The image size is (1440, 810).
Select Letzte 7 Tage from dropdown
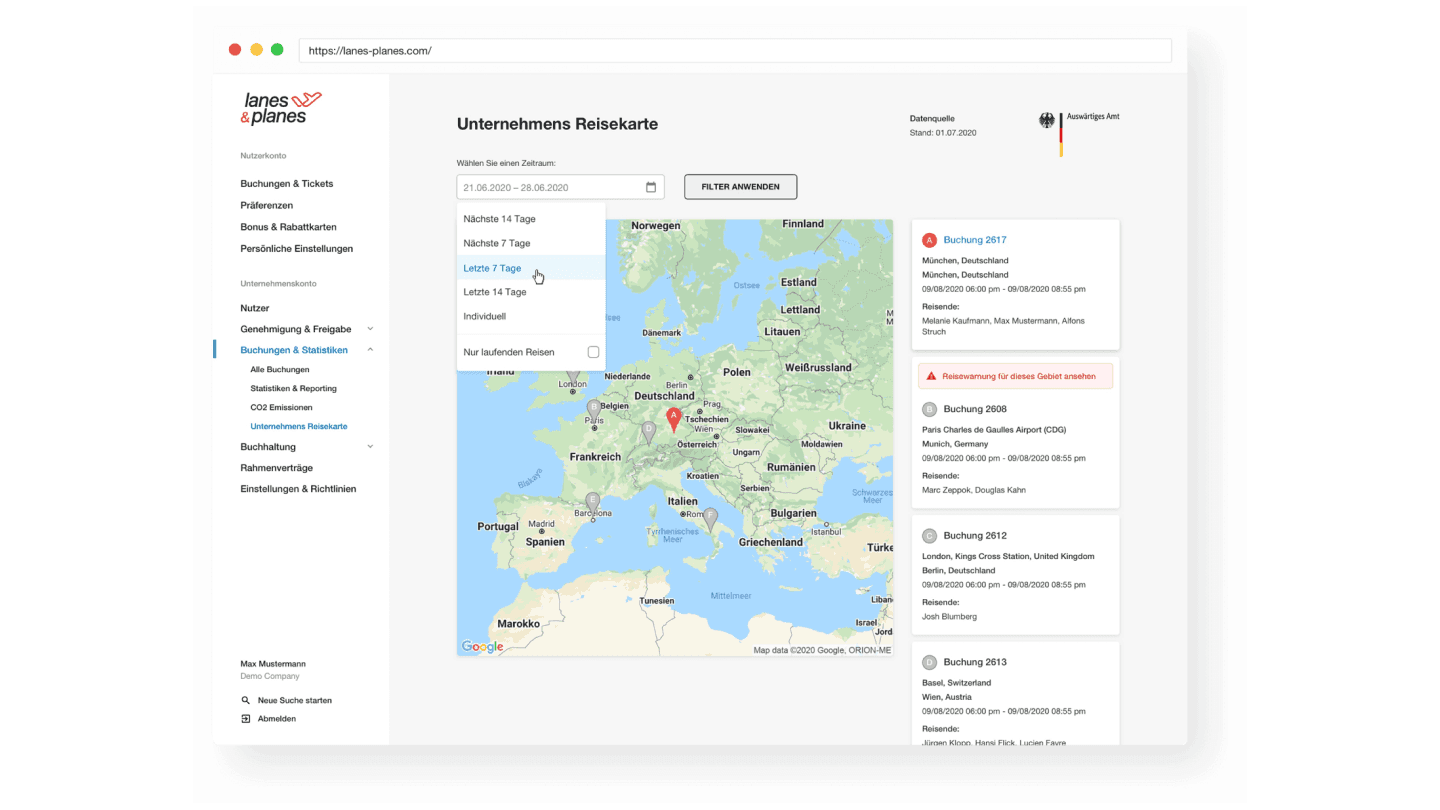[x=492, y=268]
